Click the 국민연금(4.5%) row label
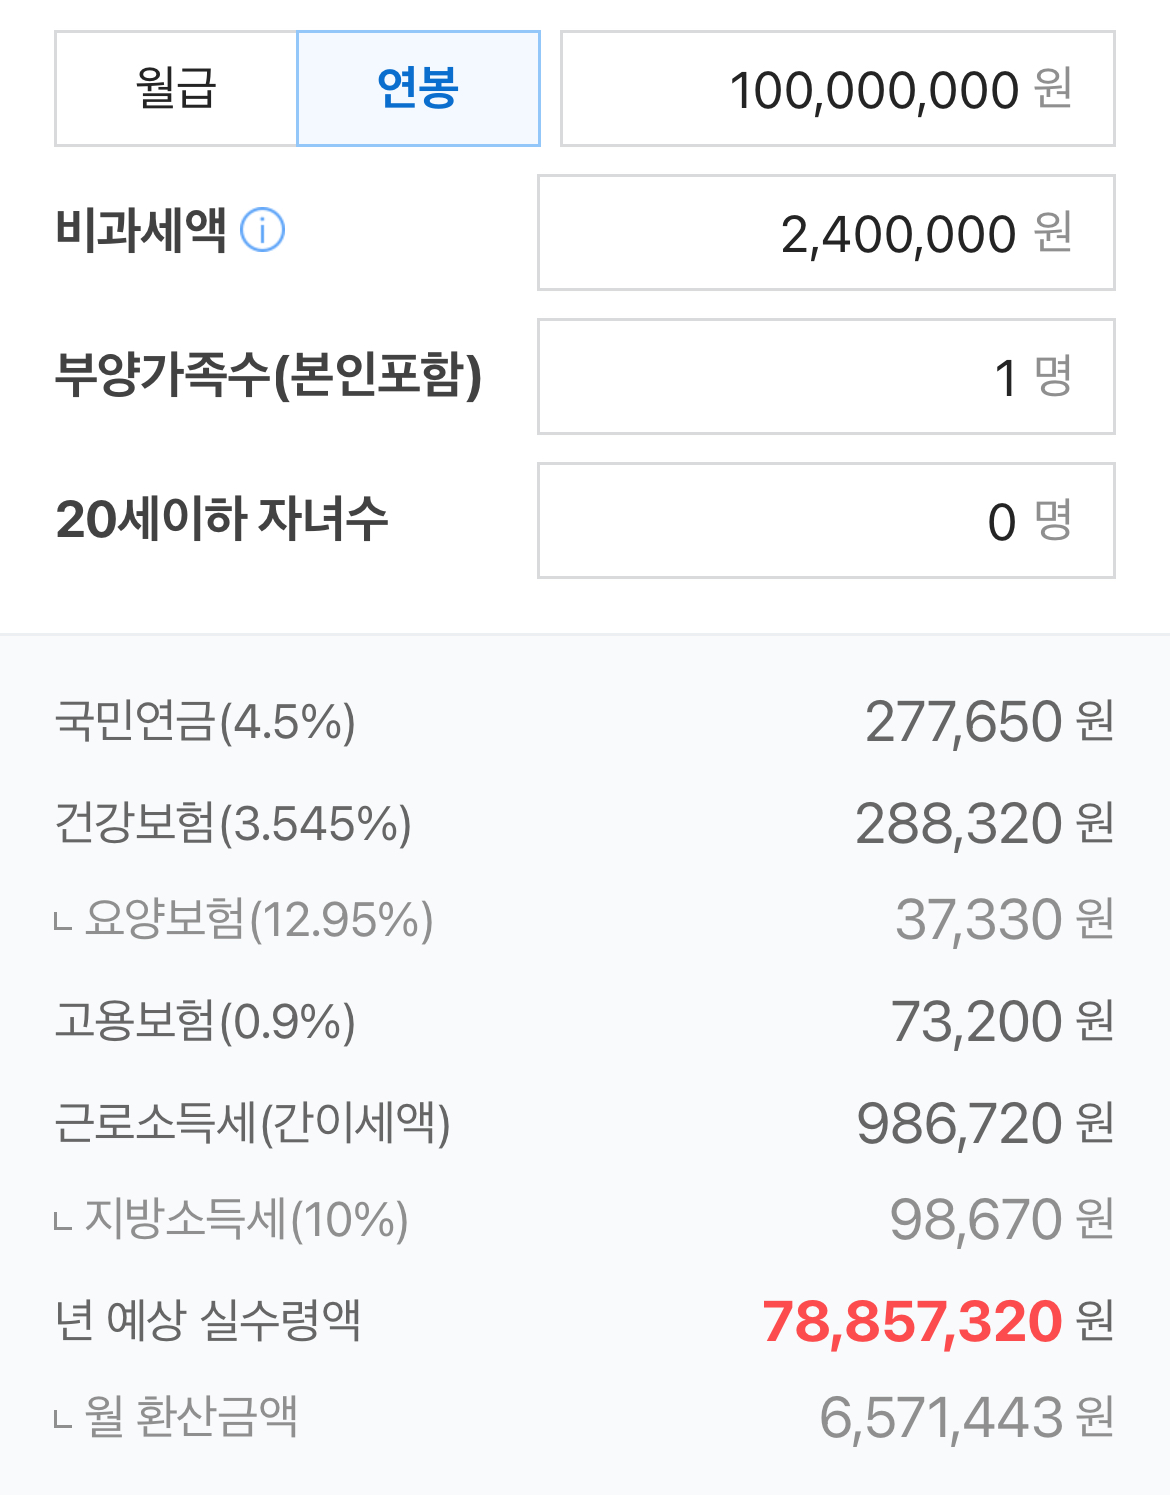Screen dimensions: 1170x1495 pyautogui.click(x=205, y=721)
